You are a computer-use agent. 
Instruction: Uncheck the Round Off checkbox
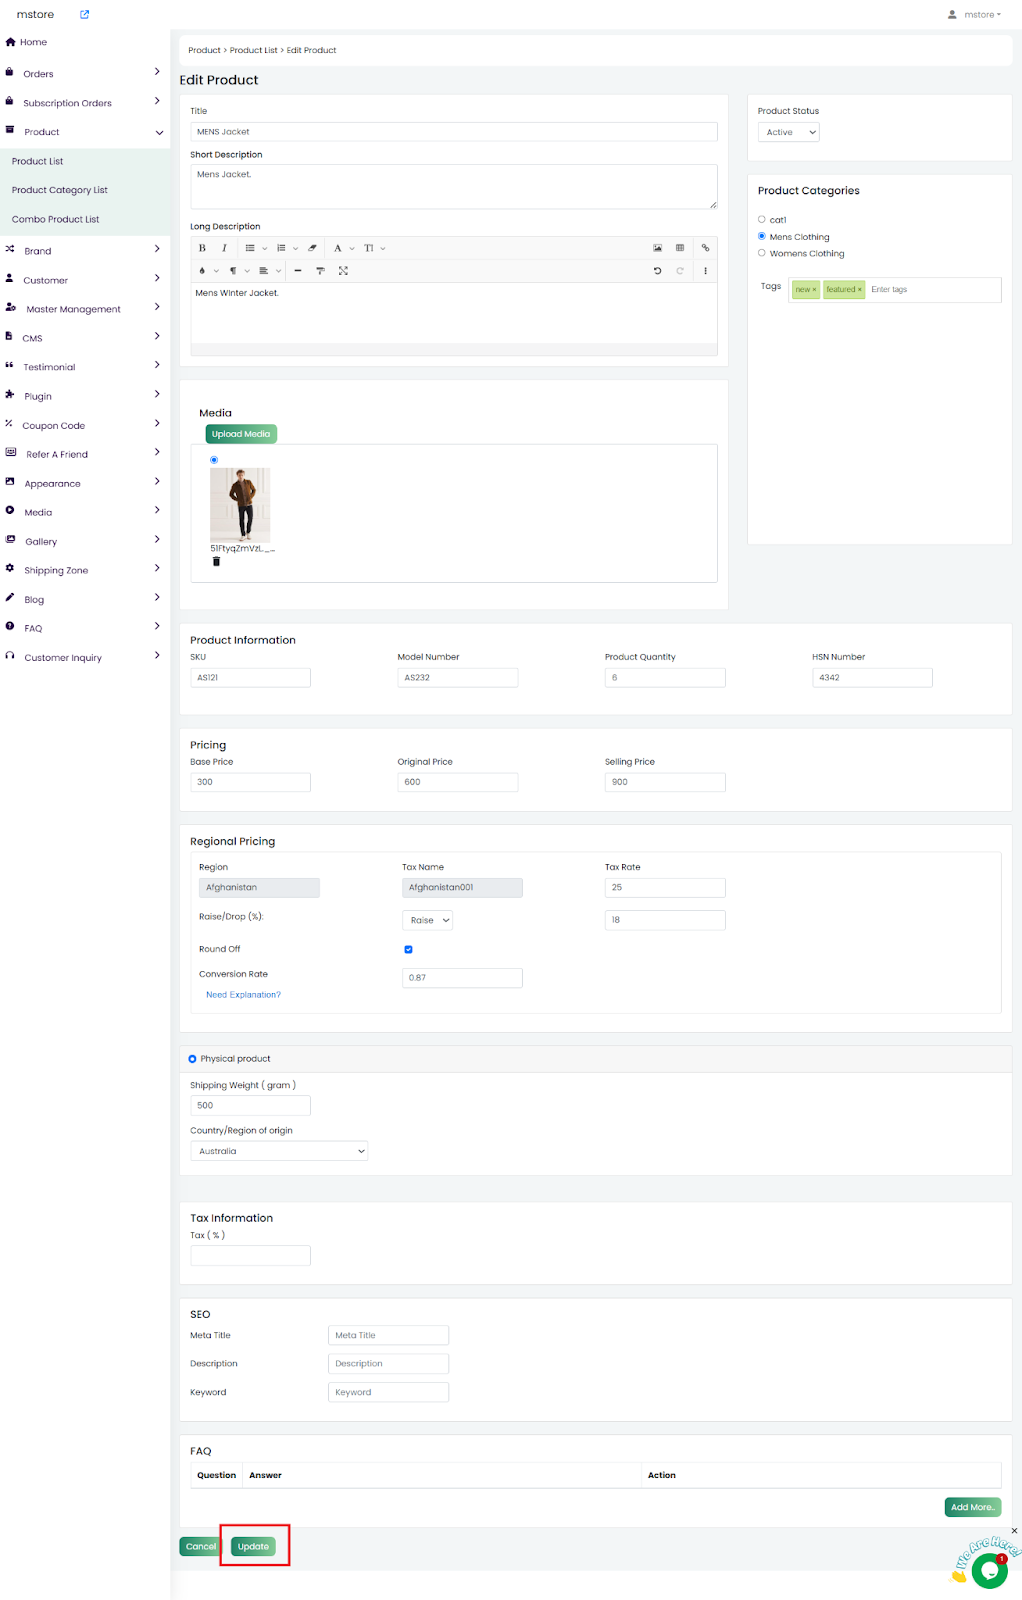tap(408, 949)
